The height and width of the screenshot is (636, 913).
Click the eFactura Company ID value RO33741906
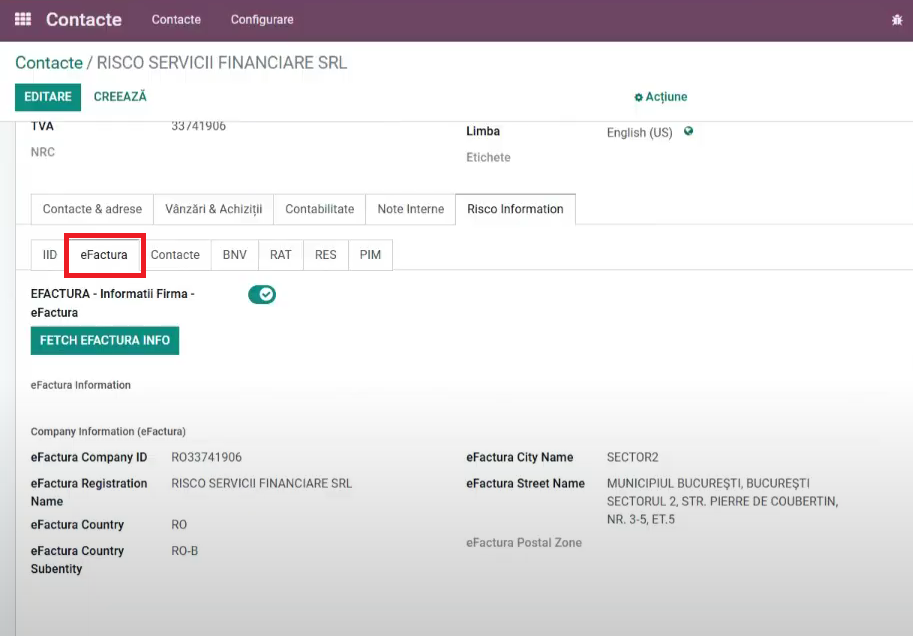206,458
